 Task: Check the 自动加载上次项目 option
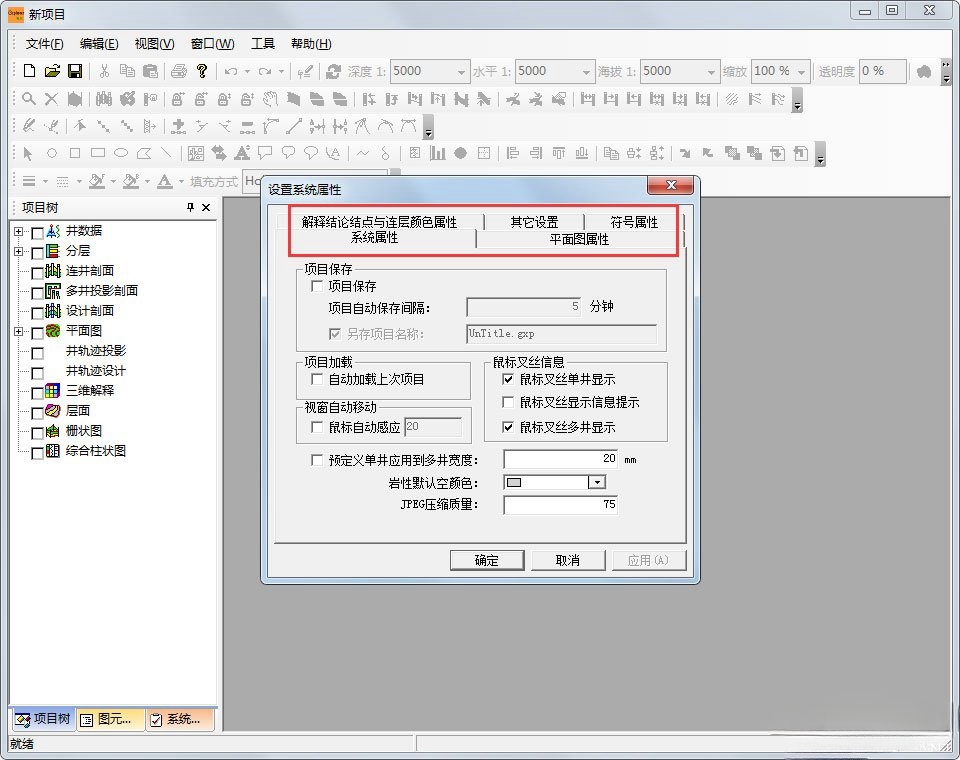tap(318, 380)
